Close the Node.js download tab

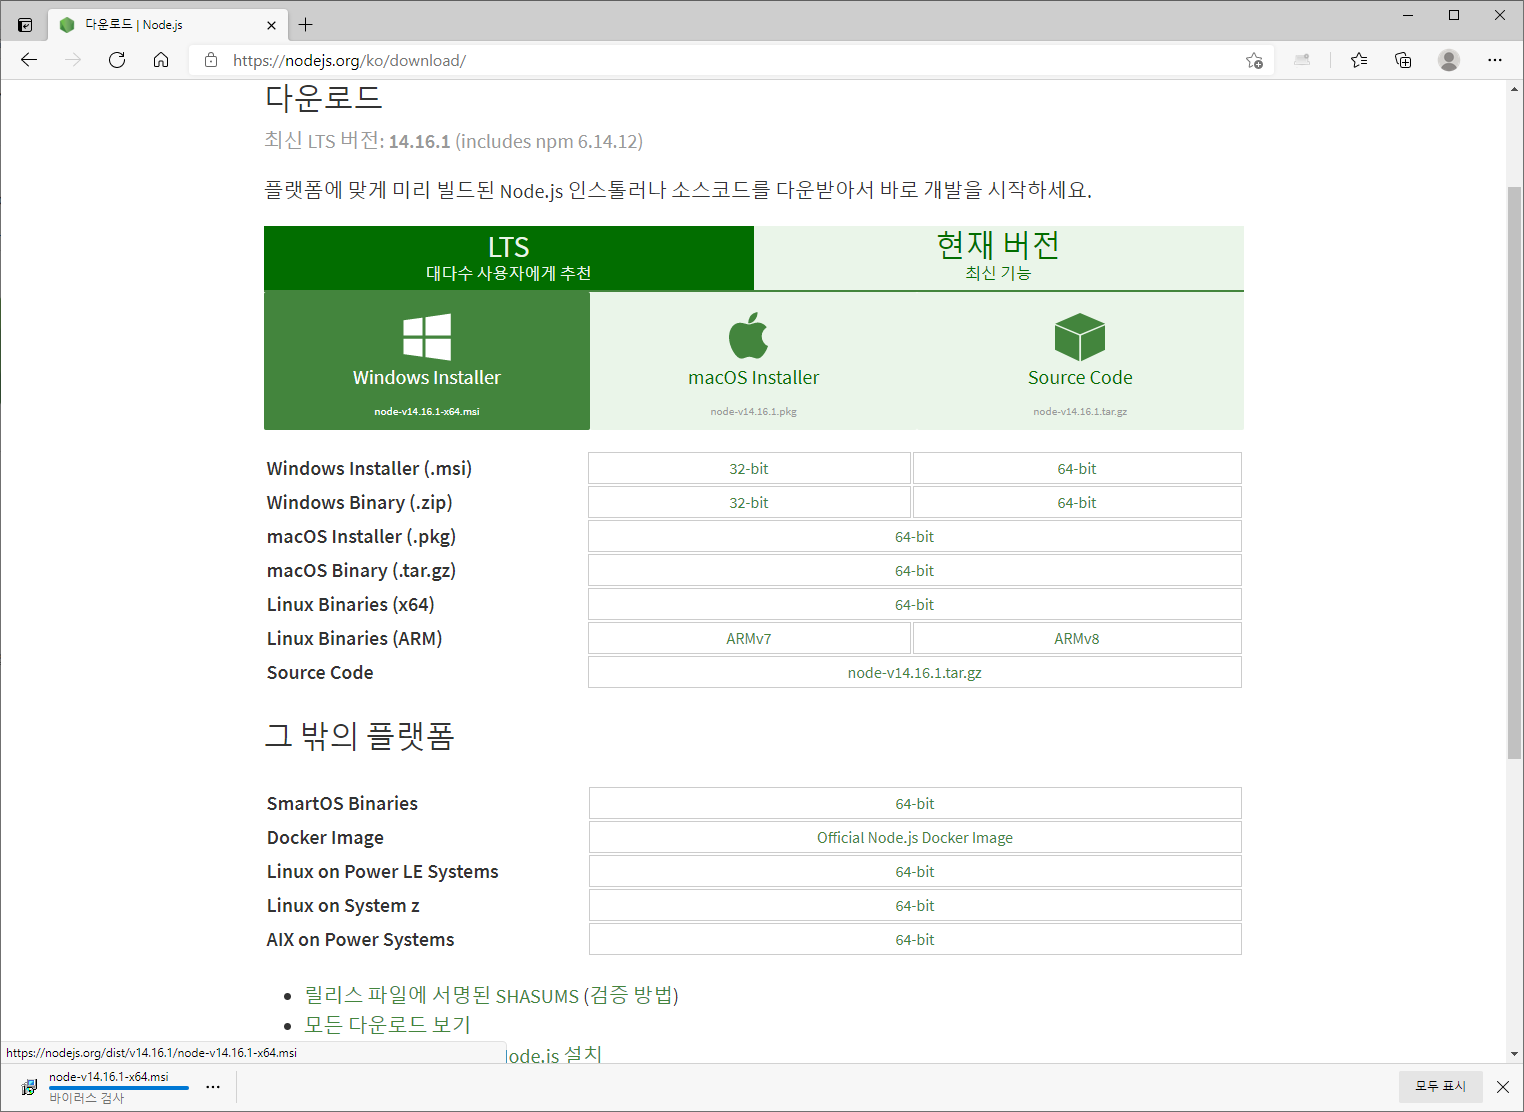[x=271, y=25]
